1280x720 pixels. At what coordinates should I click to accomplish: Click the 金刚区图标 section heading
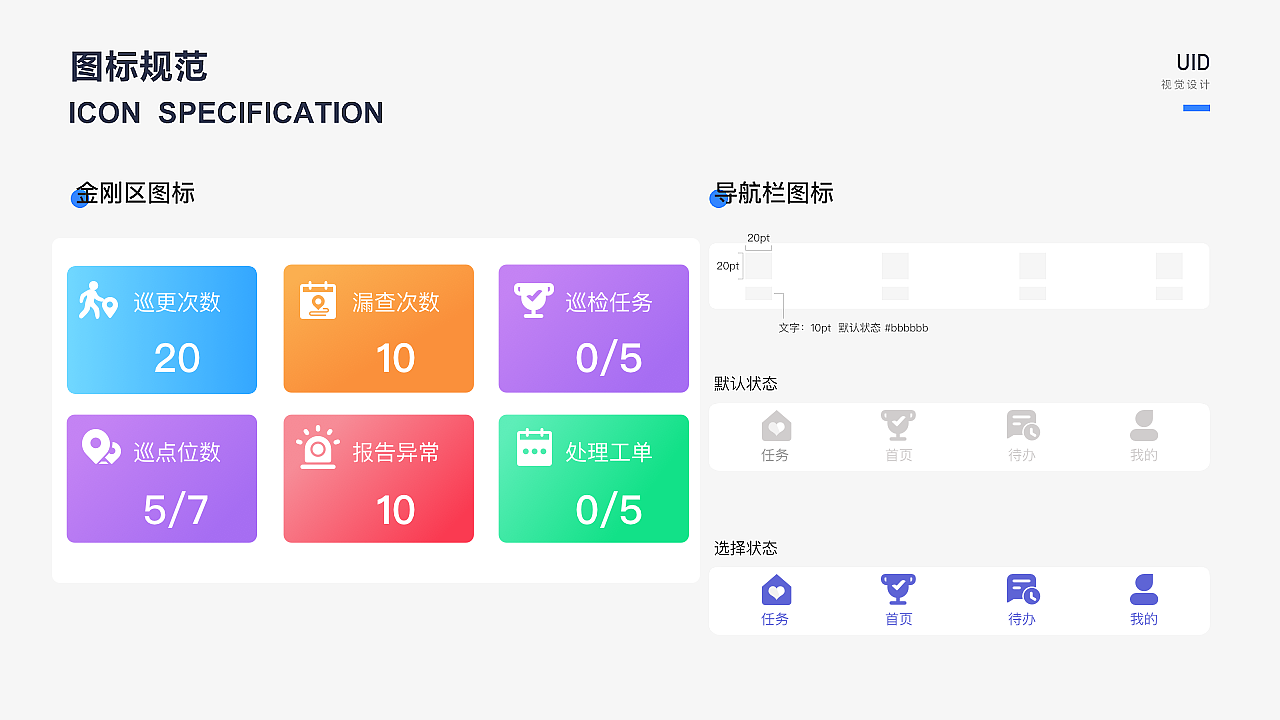click(x=134, y=193)
